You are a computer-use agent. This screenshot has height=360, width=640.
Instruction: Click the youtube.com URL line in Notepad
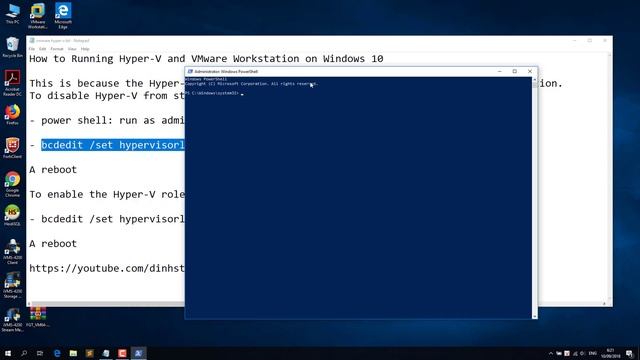[107, 269]
